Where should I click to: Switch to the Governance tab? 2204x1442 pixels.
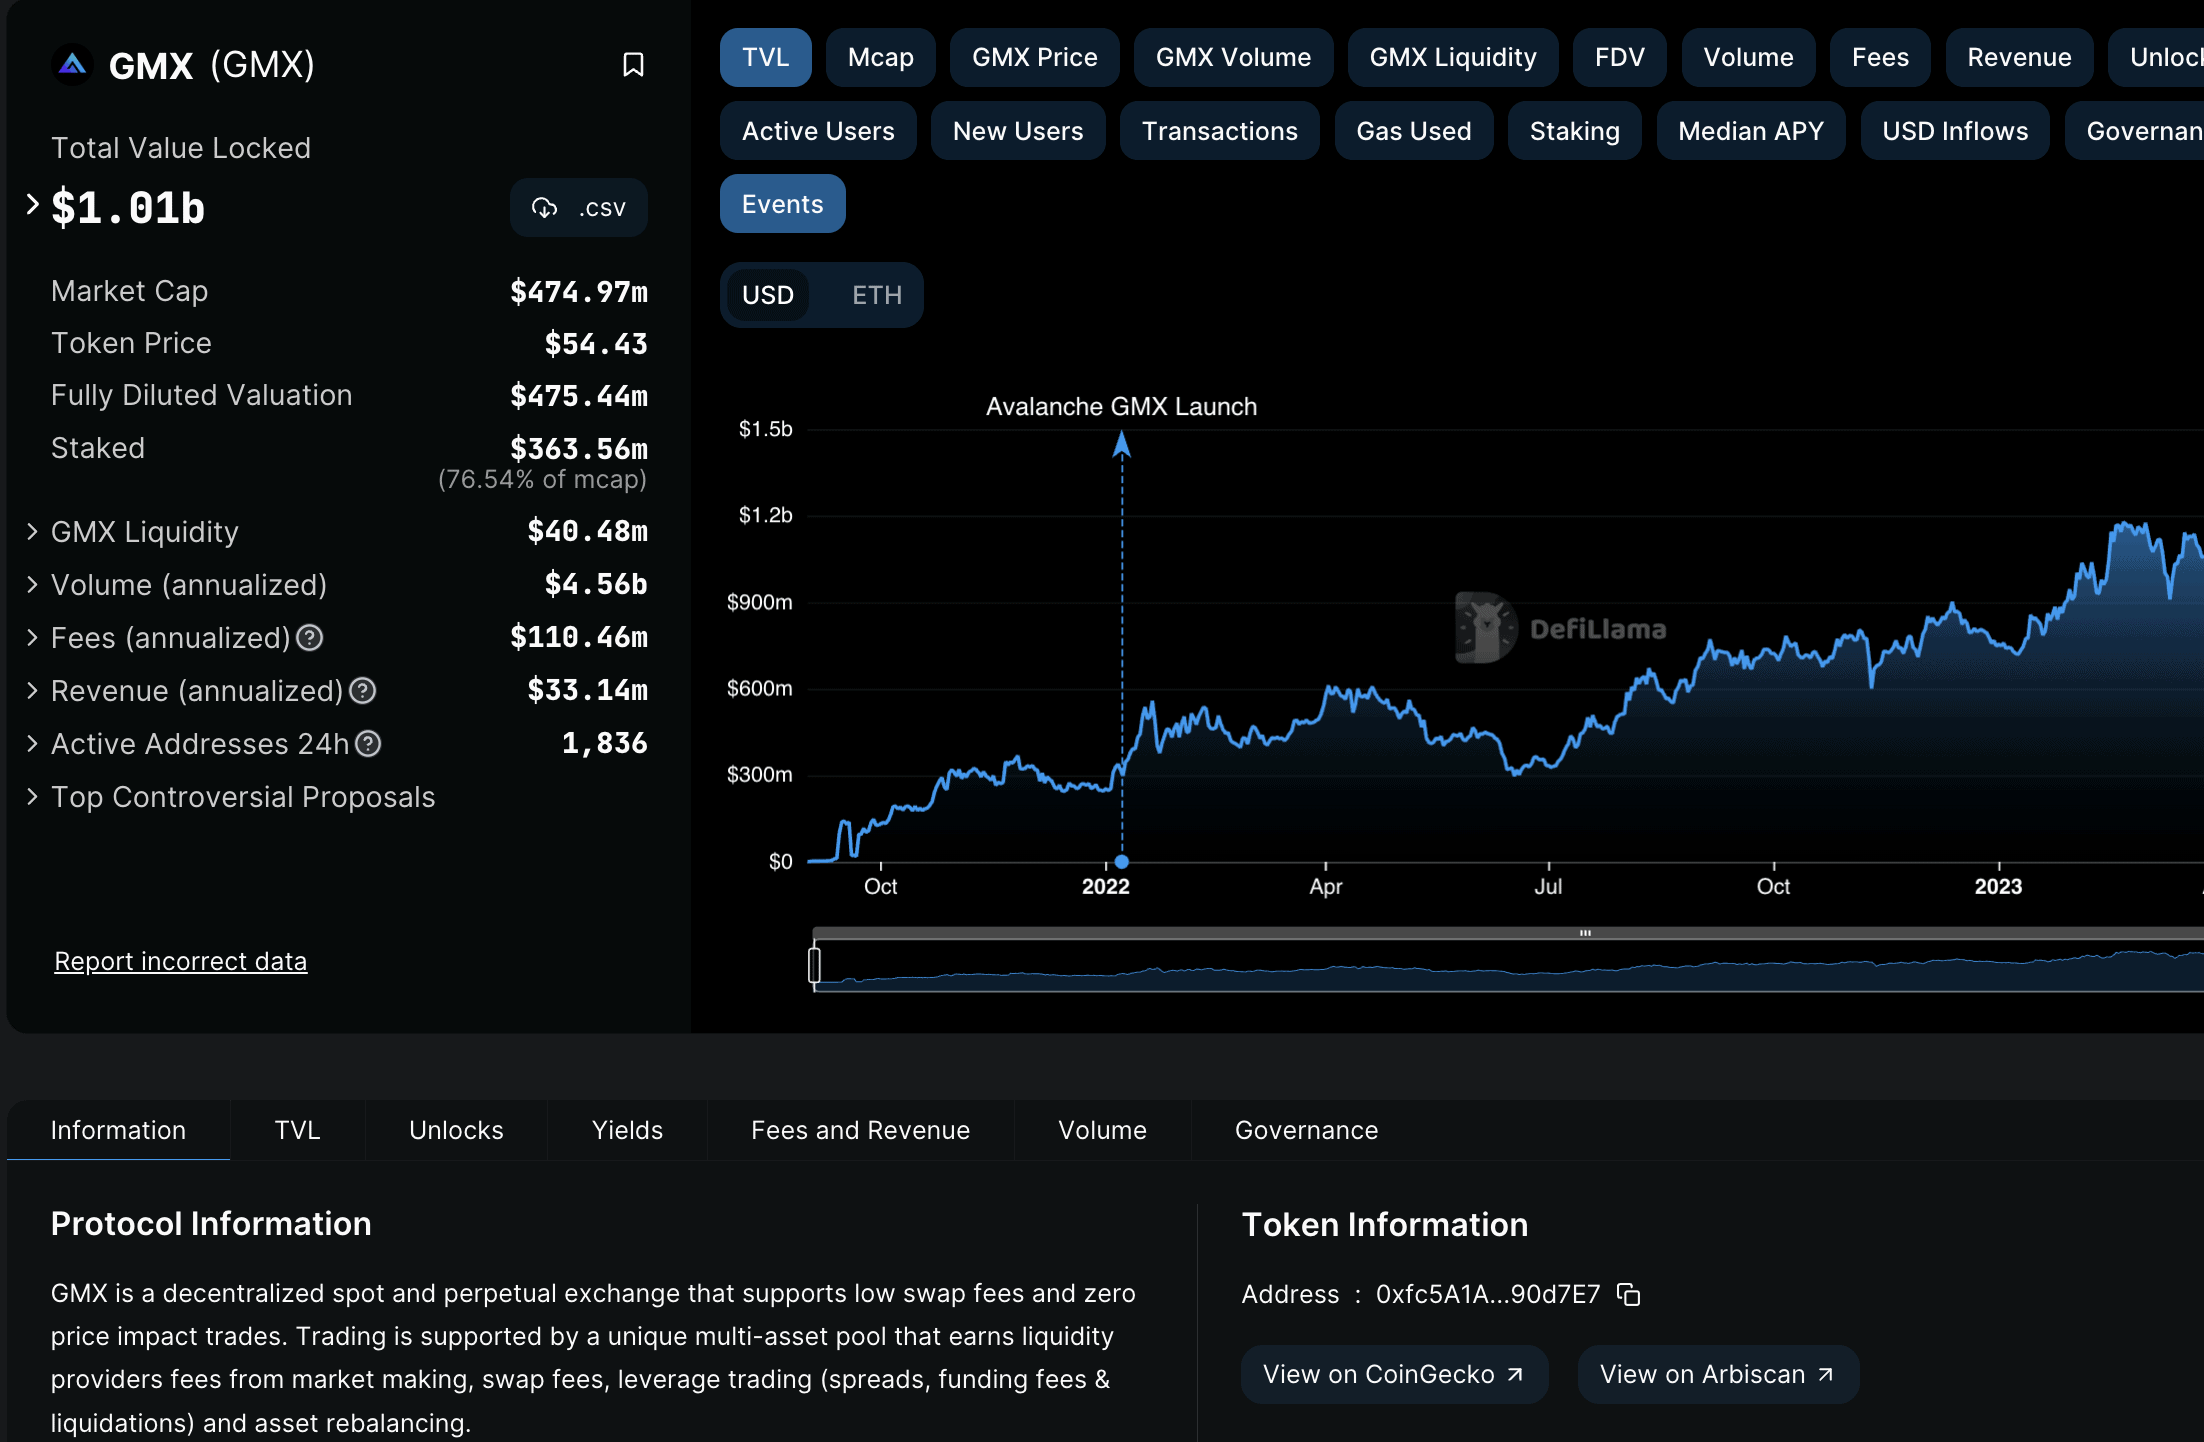[x=1306, y=1130]
